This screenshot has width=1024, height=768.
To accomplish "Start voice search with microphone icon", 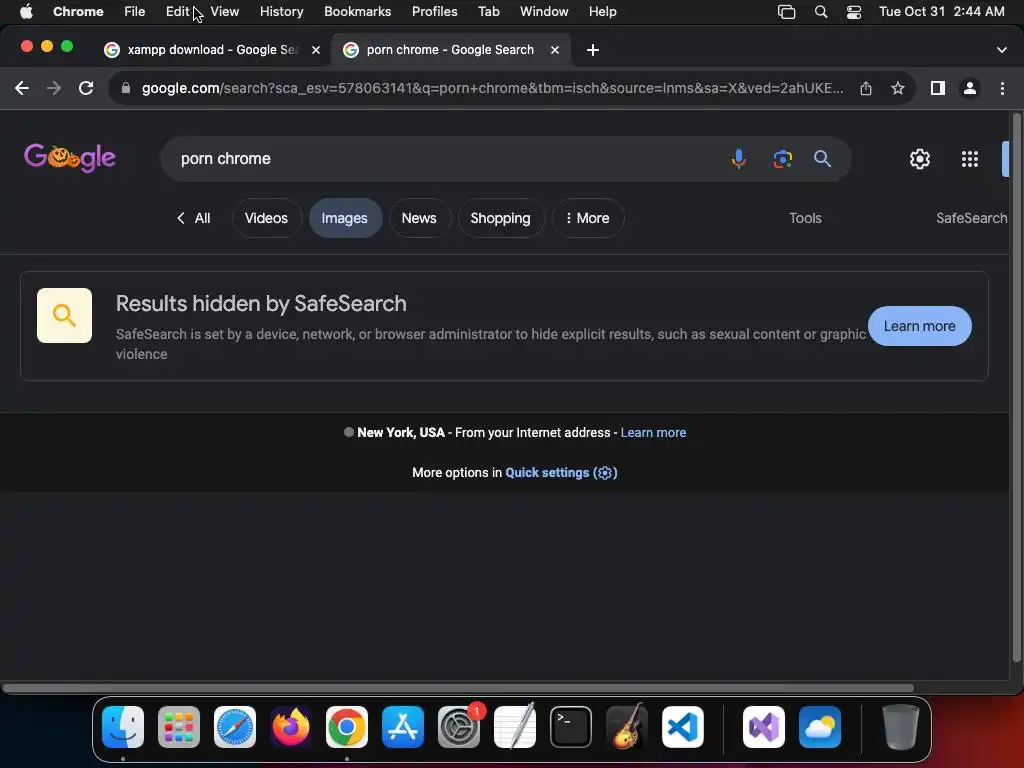I will point(739,159).
